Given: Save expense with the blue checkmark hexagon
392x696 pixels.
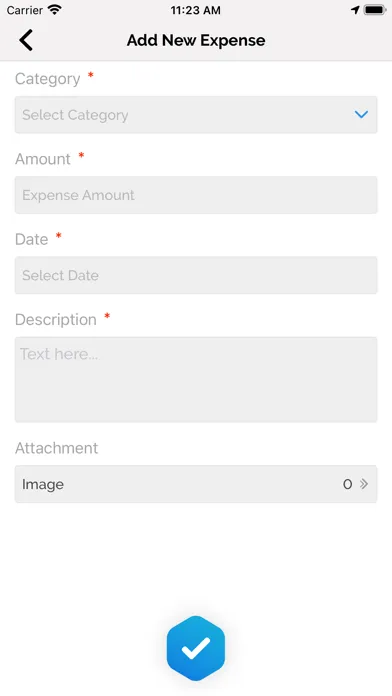Looking at the screenshot, I should coord(196,648).
